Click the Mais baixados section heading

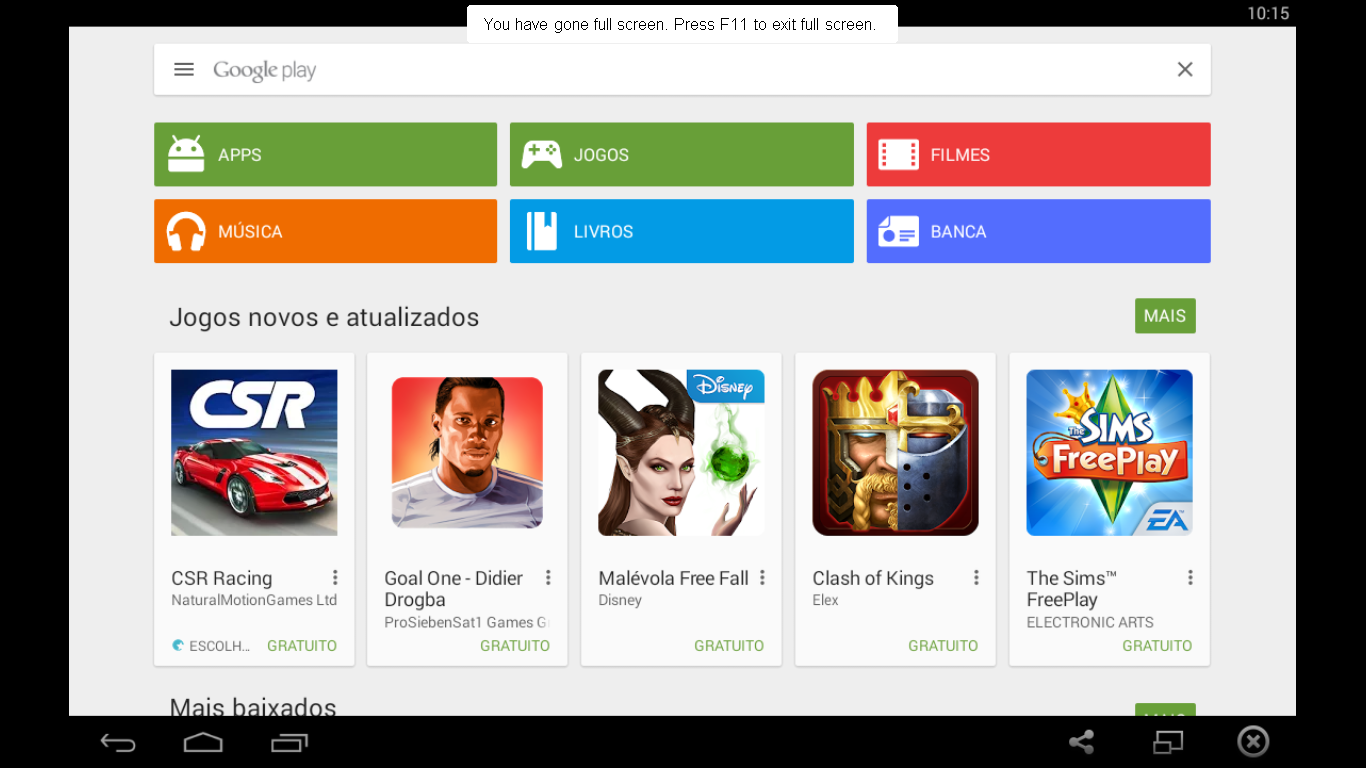point(253,706)
